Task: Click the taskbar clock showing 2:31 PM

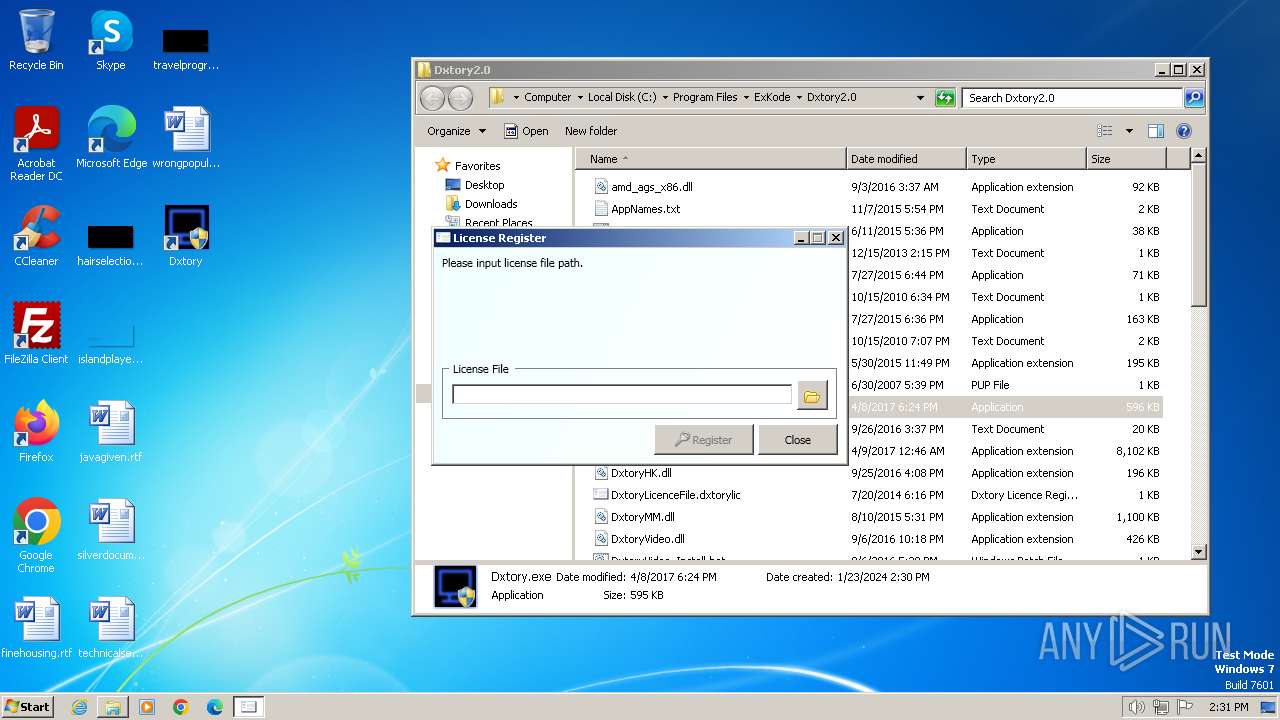Action: (x=1228, y=707)
